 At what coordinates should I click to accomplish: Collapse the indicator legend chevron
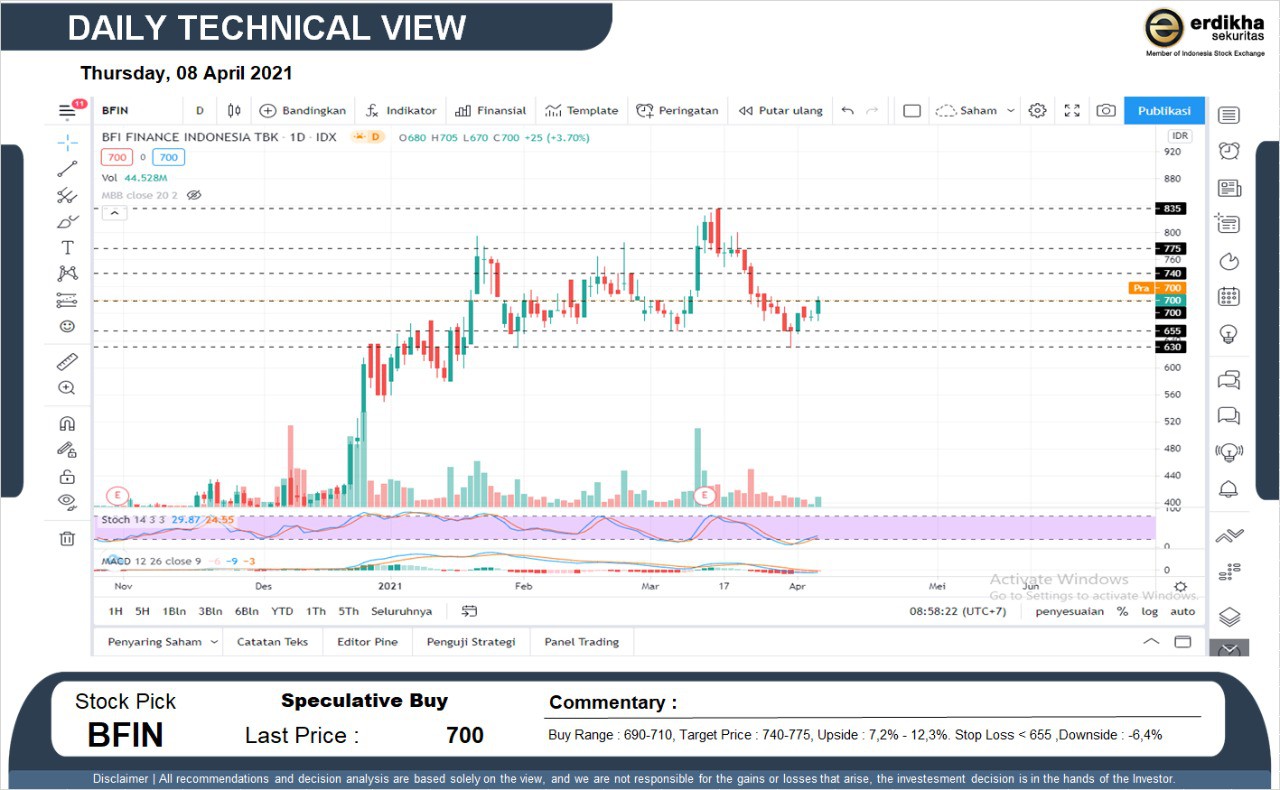tap(114, 213)
